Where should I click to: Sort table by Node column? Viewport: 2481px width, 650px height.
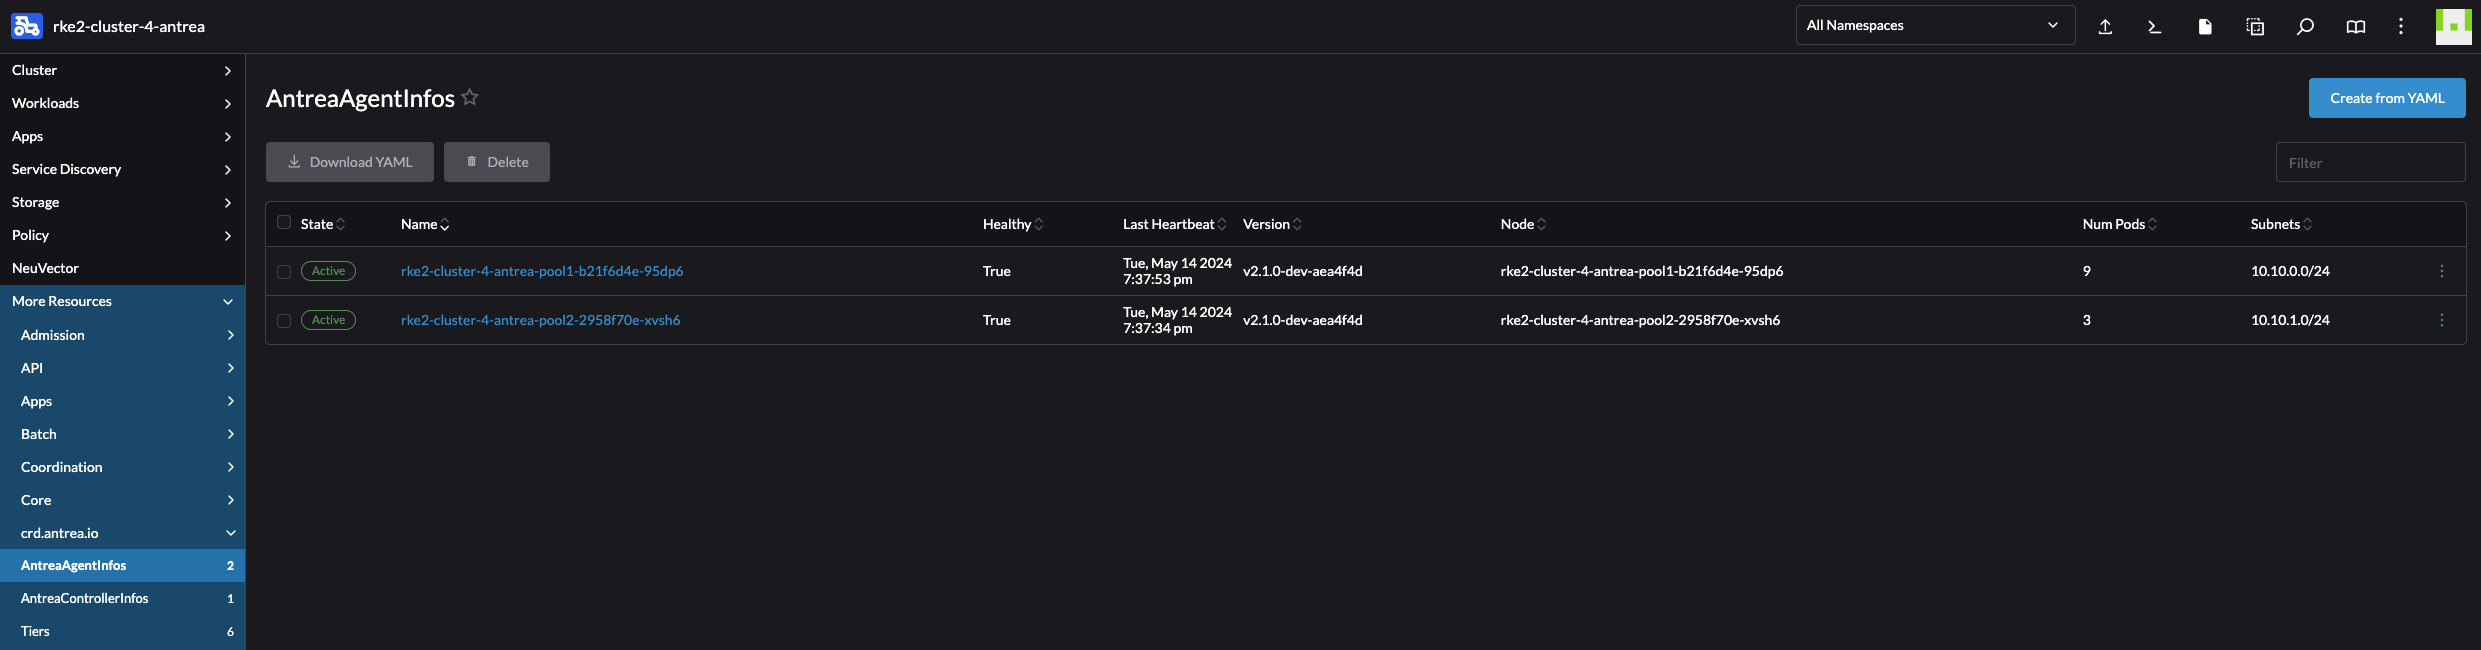pyautogui.click(x=1523, y=224)
